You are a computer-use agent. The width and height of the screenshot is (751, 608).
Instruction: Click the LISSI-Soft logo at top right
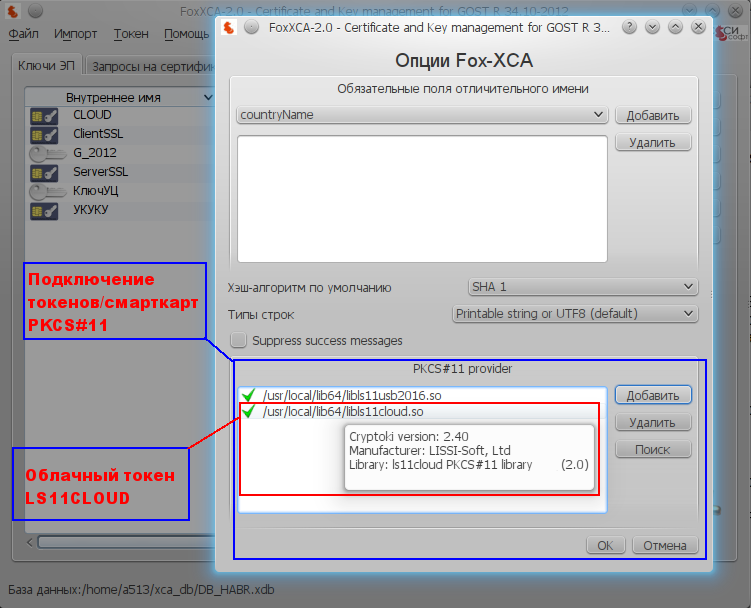(x=731, y=33)
